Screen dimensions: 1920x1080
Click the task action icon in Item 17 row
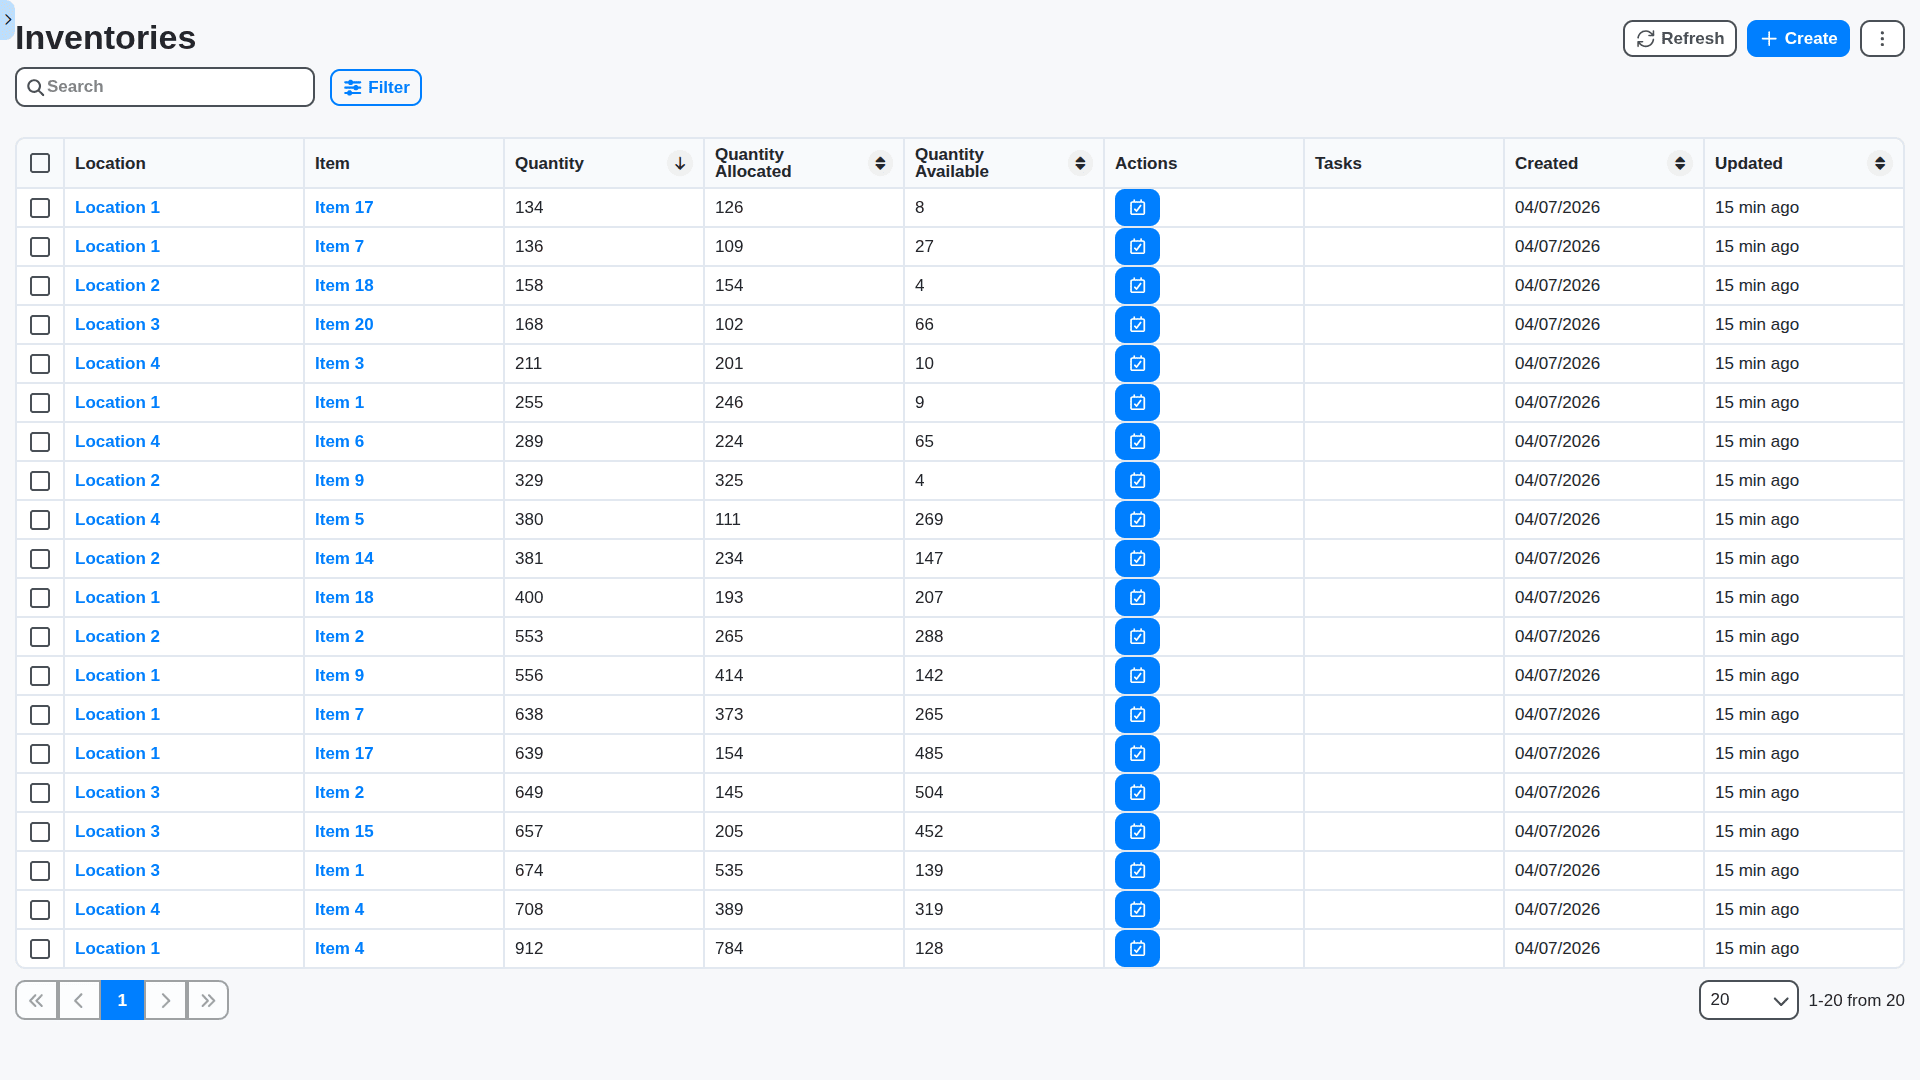click(x=1137, y=207)
